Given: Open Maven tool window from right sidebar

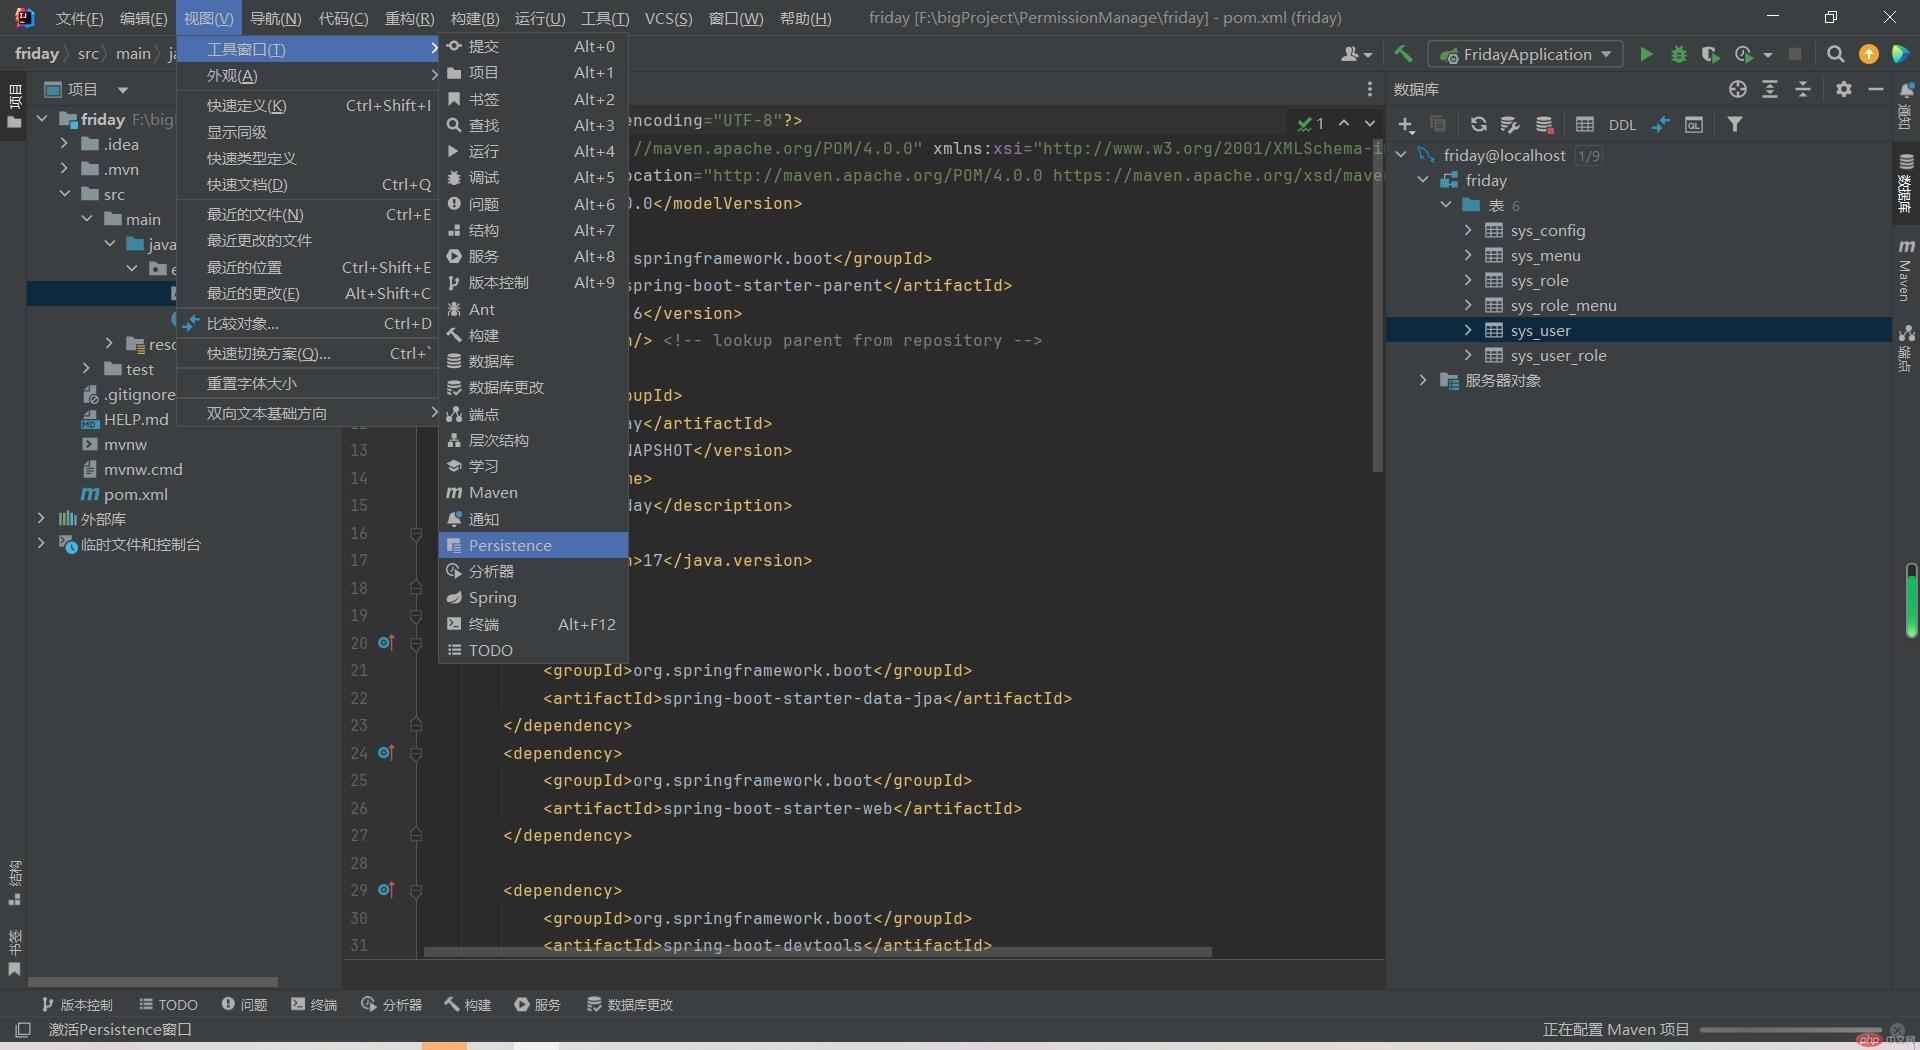Looking at the screenshot, I should pos(1906,270).
